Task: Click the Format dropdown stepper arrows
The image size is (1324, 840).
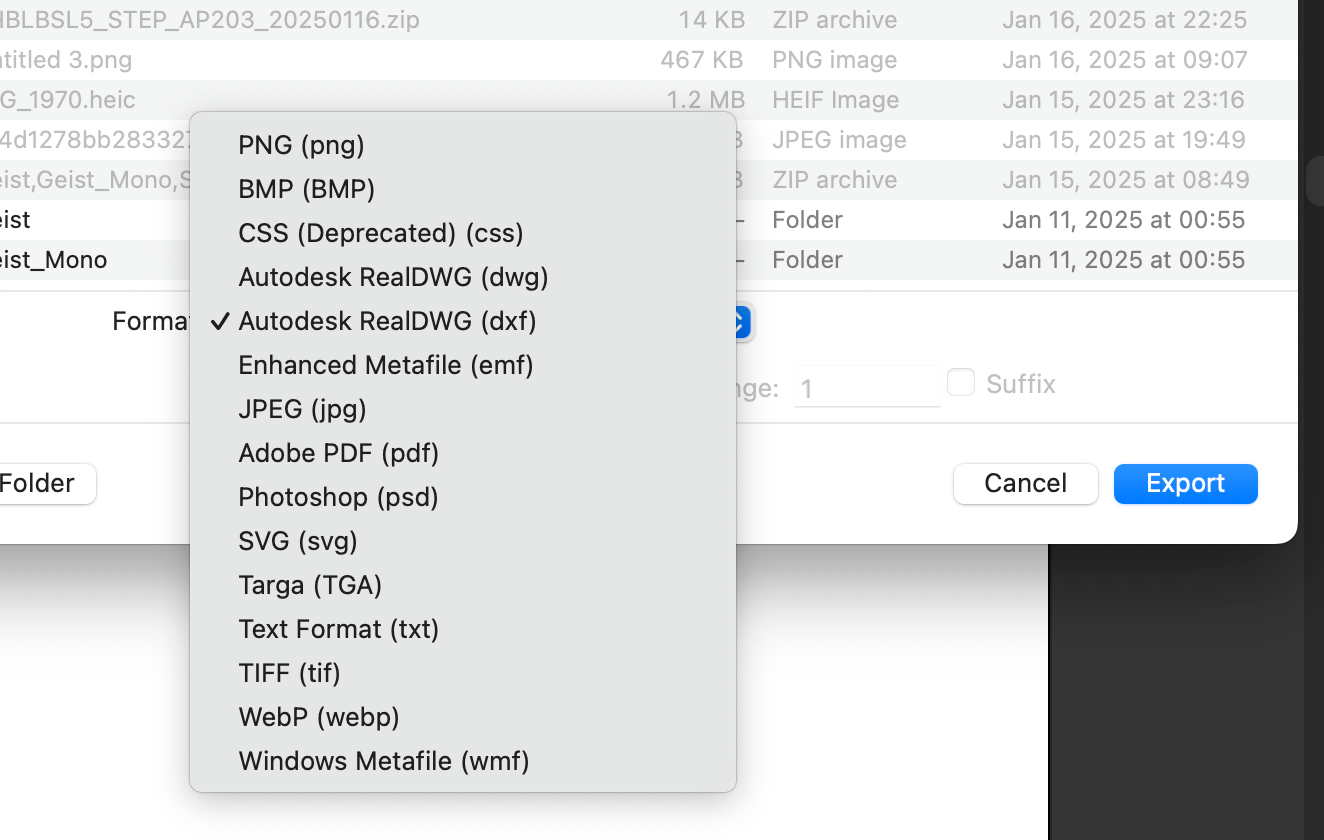Action: [x=743, y=322]
